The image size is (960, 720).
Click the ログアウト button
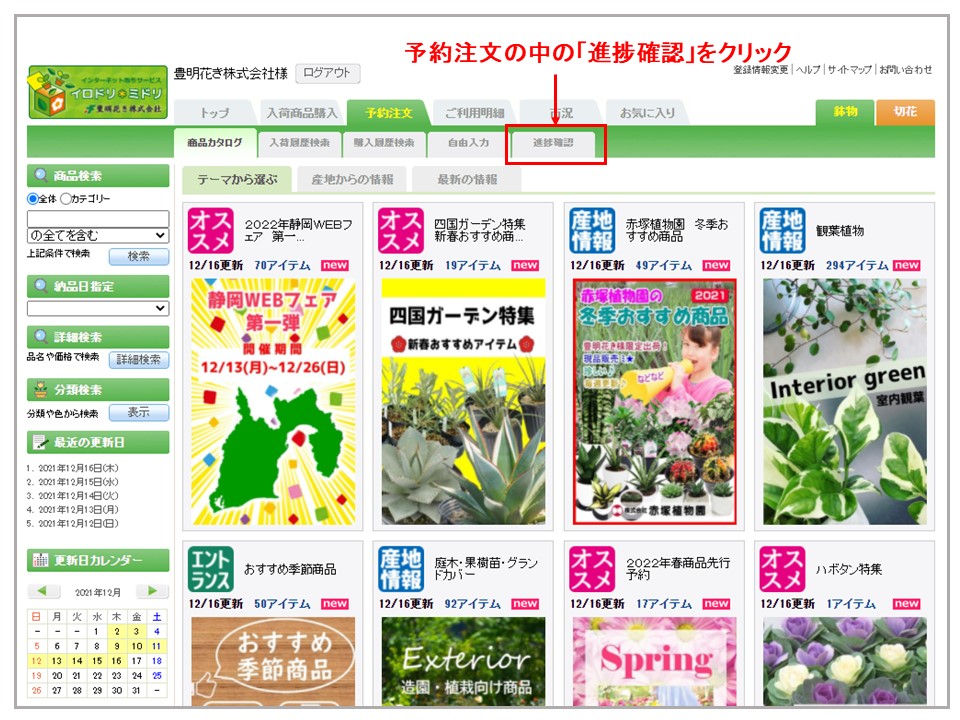(327, 73)
